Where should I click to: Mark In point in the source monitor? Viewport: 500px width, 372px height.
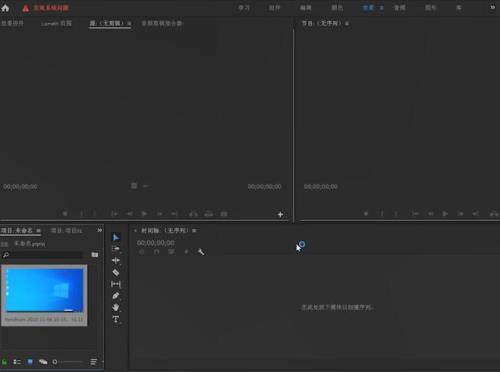(x=81, y=214)
